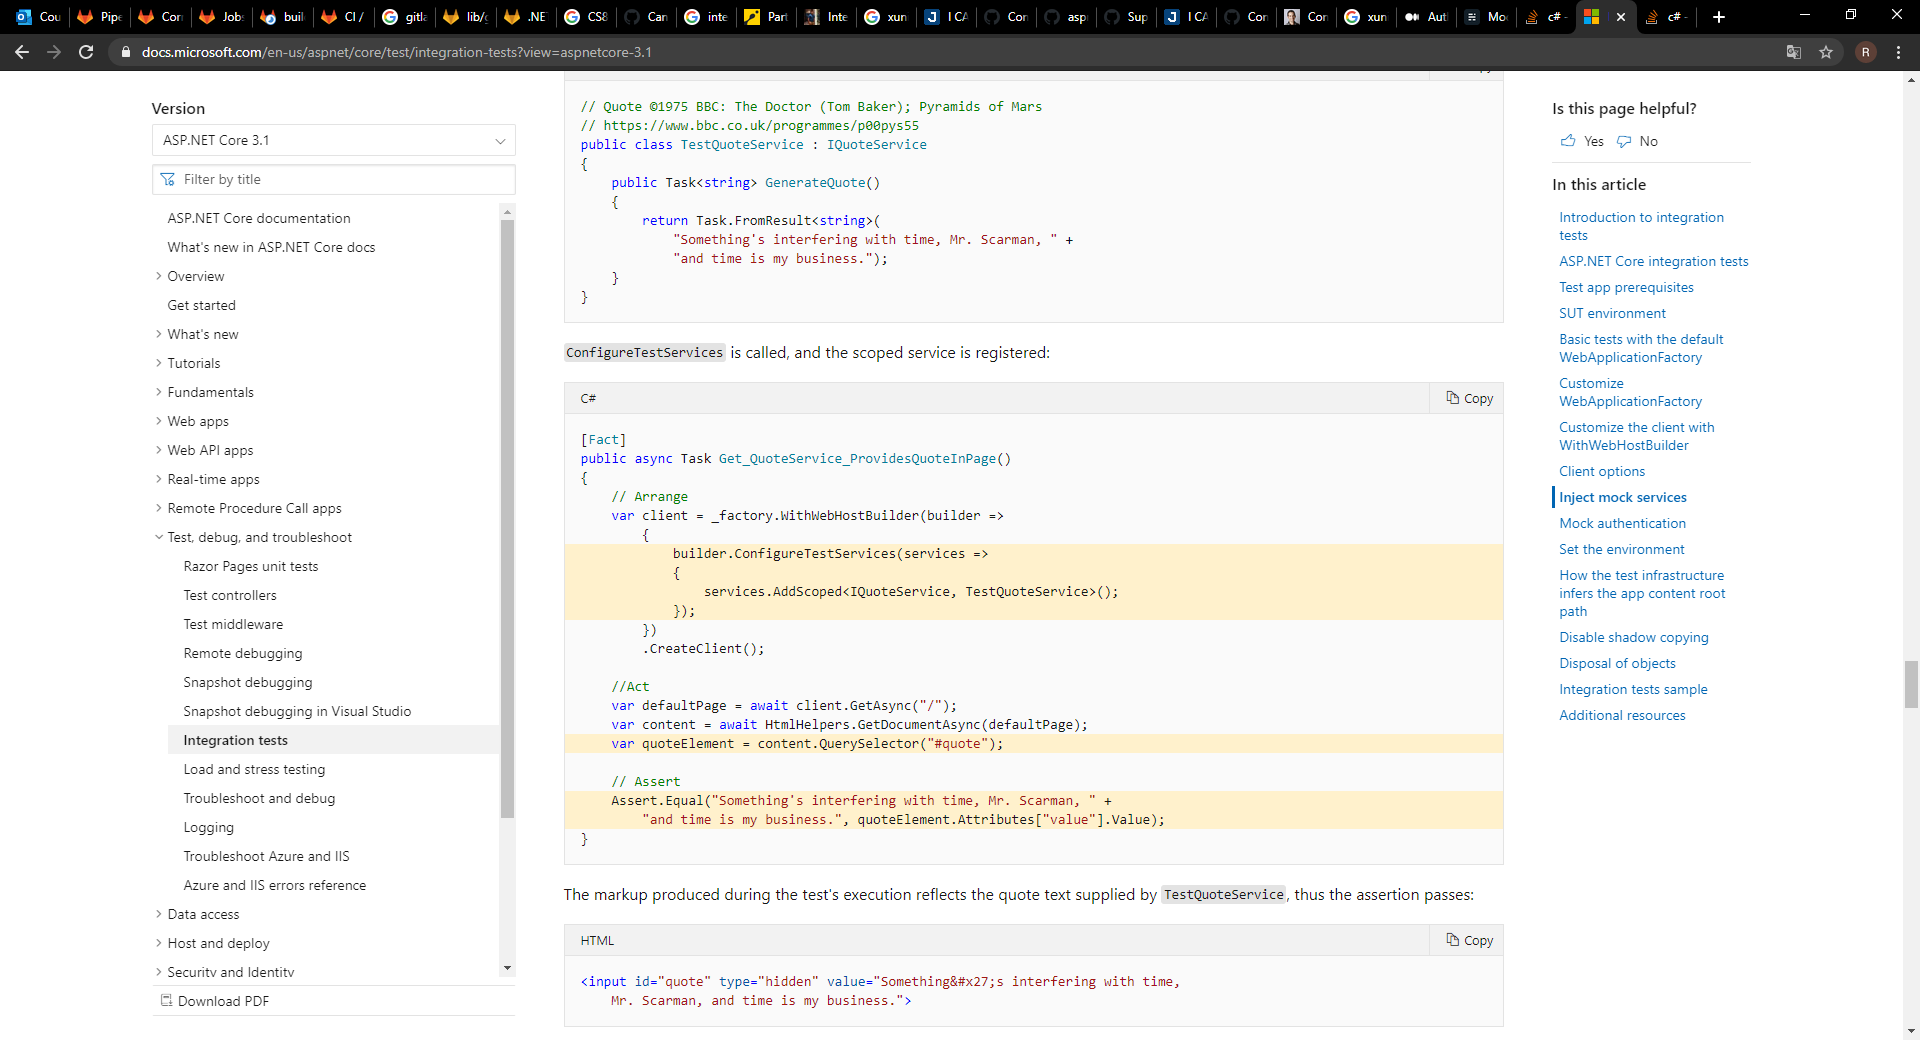This screenshot has height=1040, width=1920.
Task: Jump to Introduction to integration tests
Action: pyautogui.click(x=1641, y=226)
